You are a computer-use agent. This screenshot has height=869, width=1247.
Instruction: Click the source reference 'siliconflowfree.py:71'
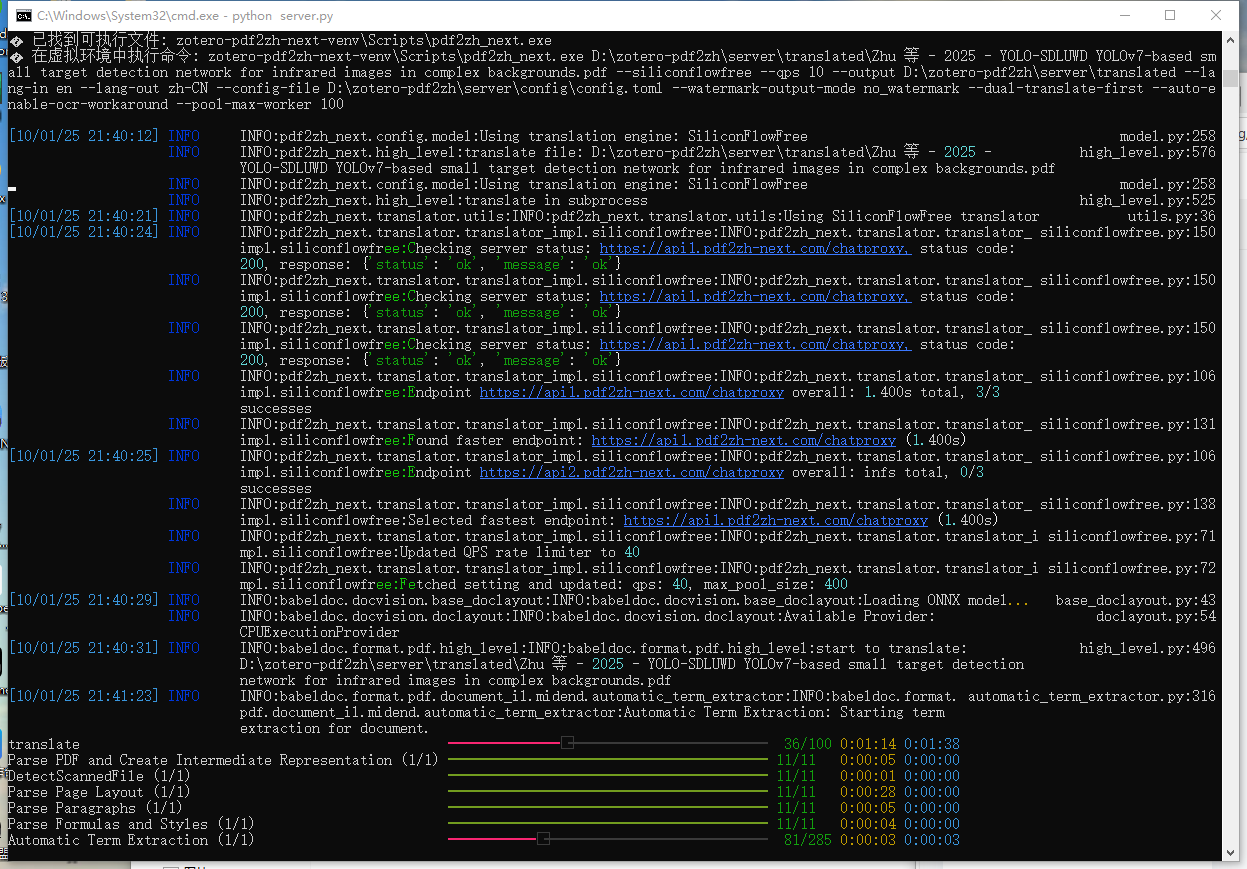[x=1132, y=536]
